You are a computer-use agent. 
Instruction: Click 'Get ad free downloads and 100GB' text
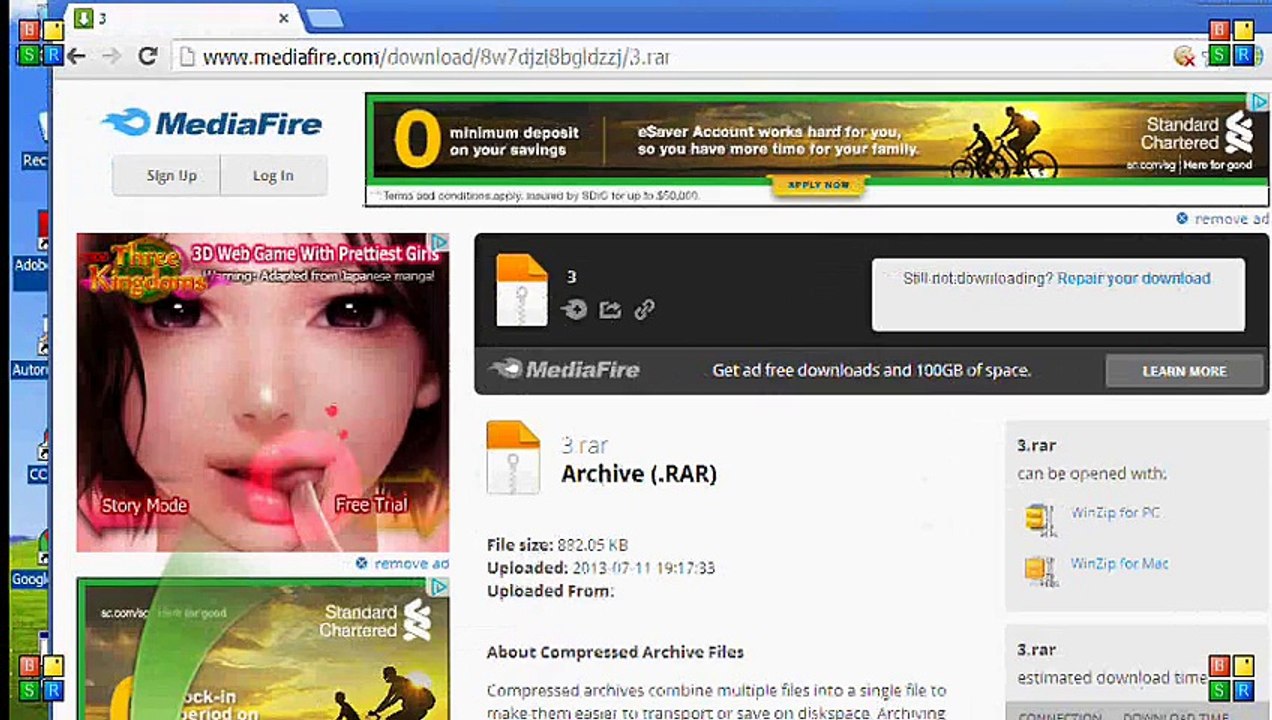[x=871, y=370]
